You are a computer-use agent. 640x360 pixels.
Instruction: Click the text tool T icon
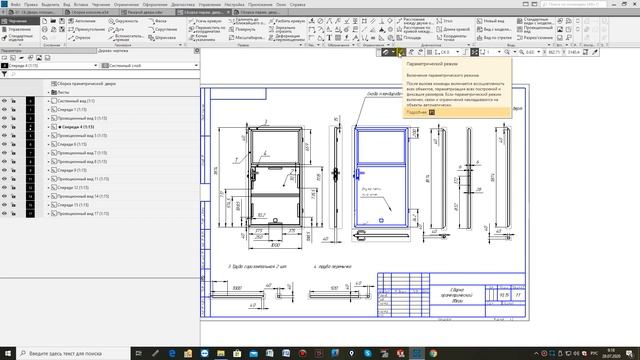coord(329,38)
